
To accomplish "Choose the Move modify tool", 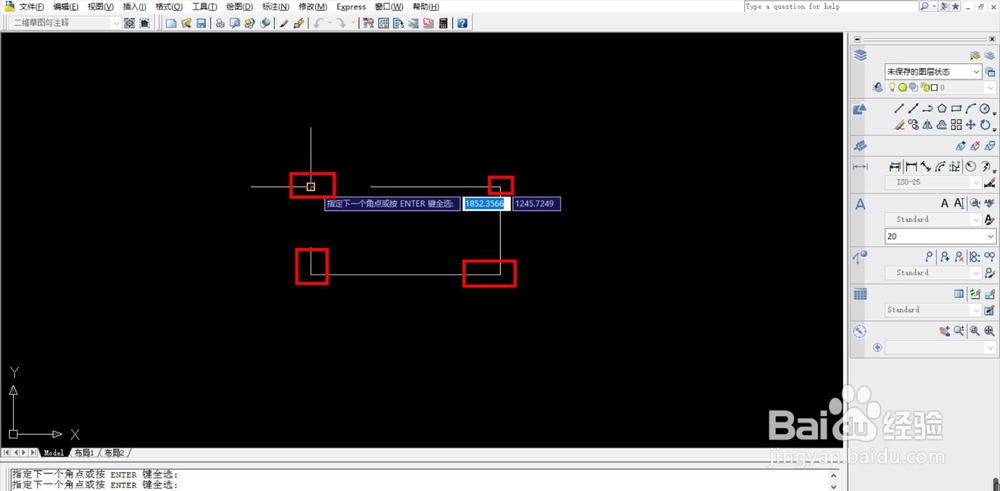I will (x=970, y=125).
